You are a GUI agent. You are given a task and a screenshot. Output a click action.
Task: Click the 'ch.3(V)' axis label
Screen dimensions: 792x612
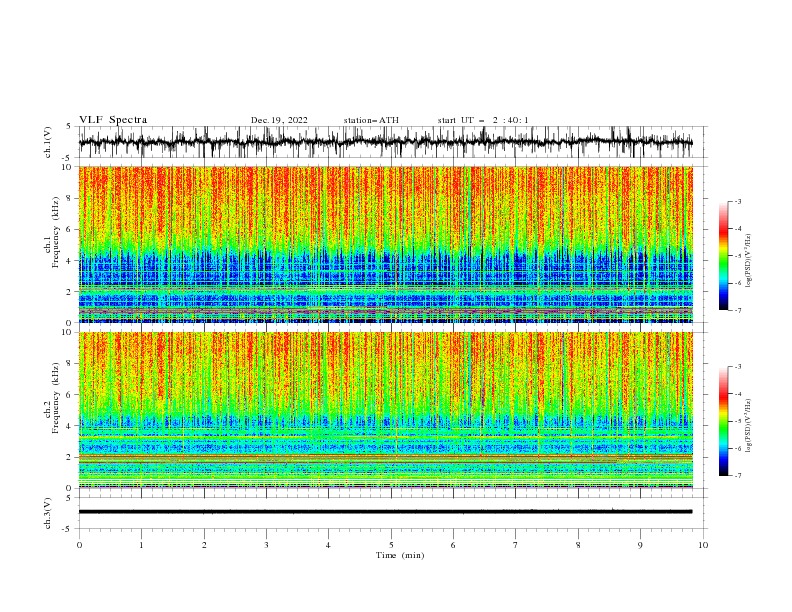click(x=48, y=513)
